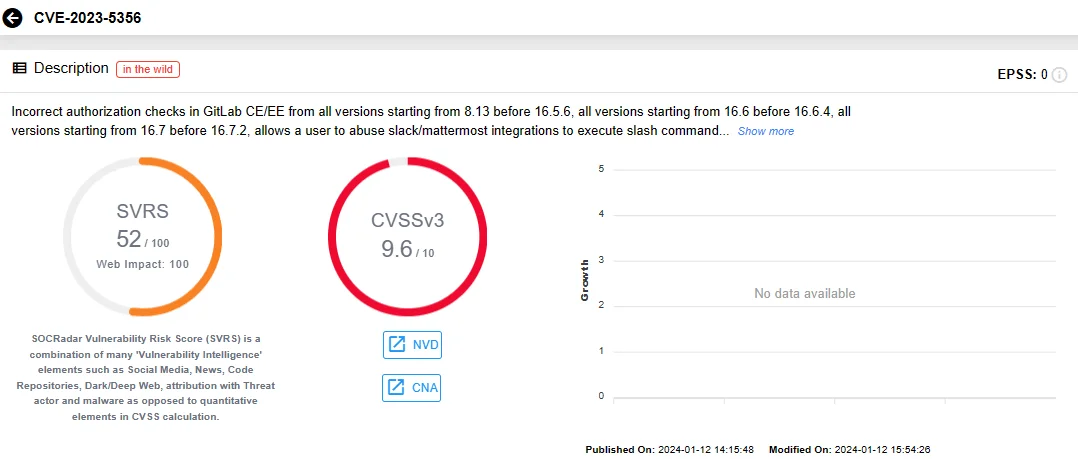Click the vulnerability description text
Screen dimensions: 1078x459
(x=432, y=121)
